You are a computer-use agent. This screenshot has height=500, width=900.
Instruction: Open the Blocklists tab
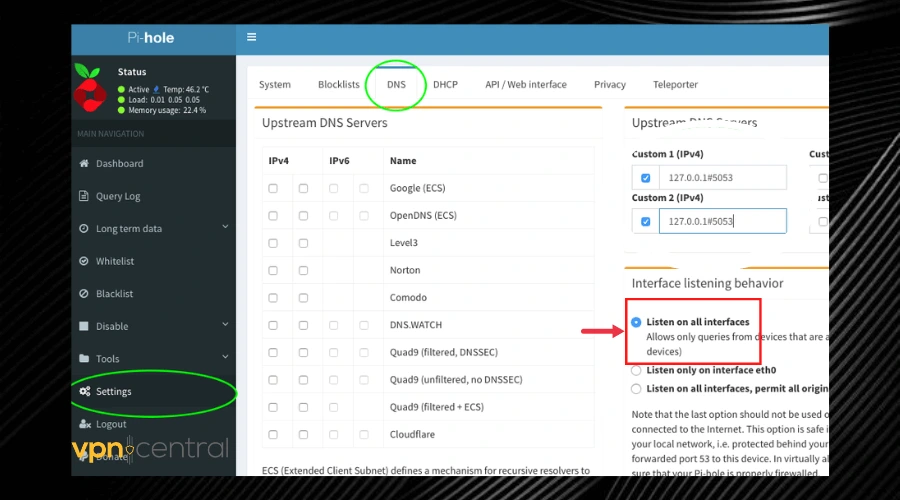(338, 85)
